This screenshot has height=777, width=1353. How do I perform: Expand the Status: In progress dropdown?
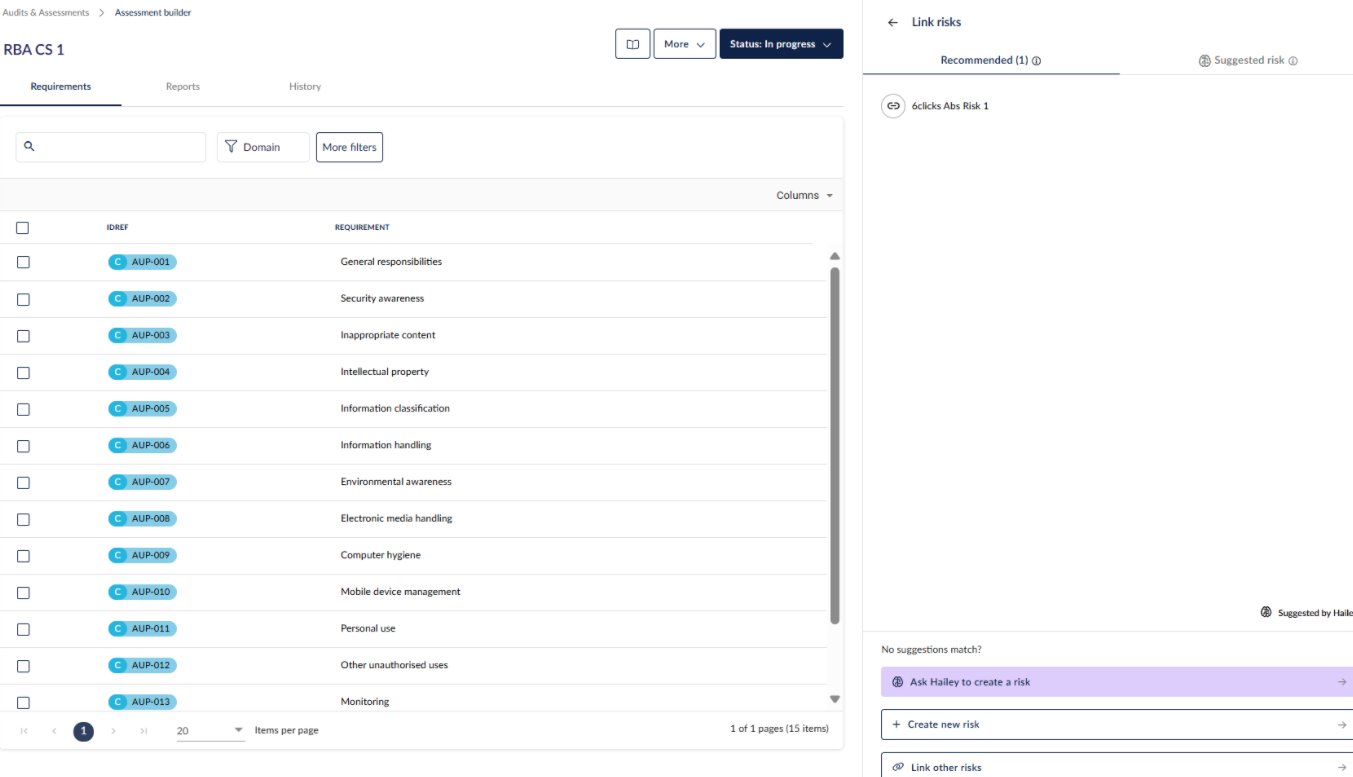coord(781,44)
